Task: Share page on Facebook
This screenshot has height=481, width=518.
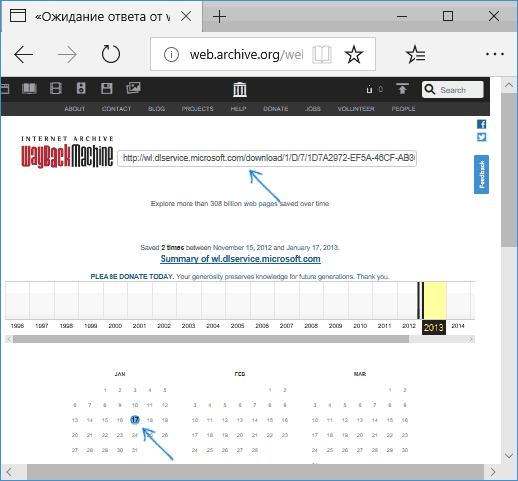Action: click(x=481, y=124)
